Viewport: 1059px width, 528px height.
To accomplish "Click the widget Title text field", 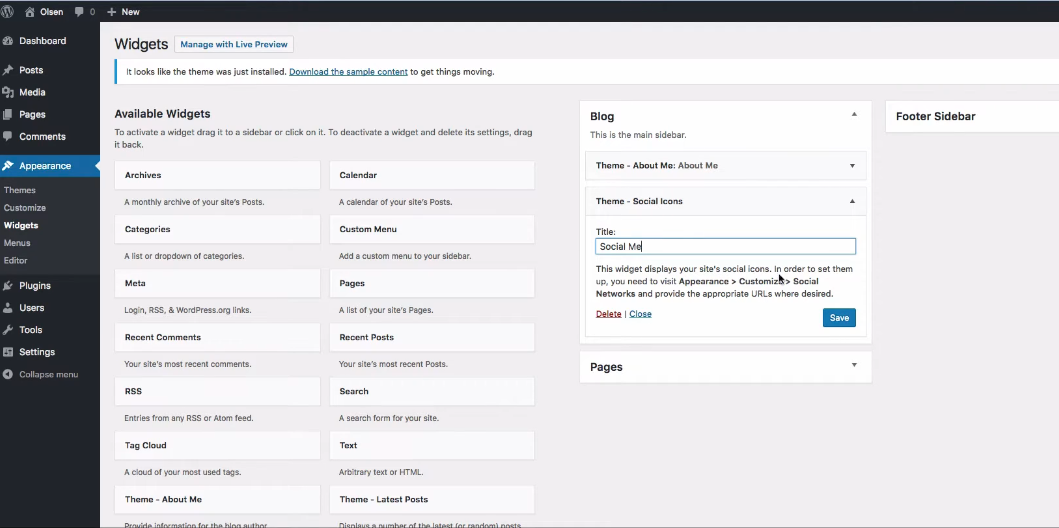I will pos(725,246).
